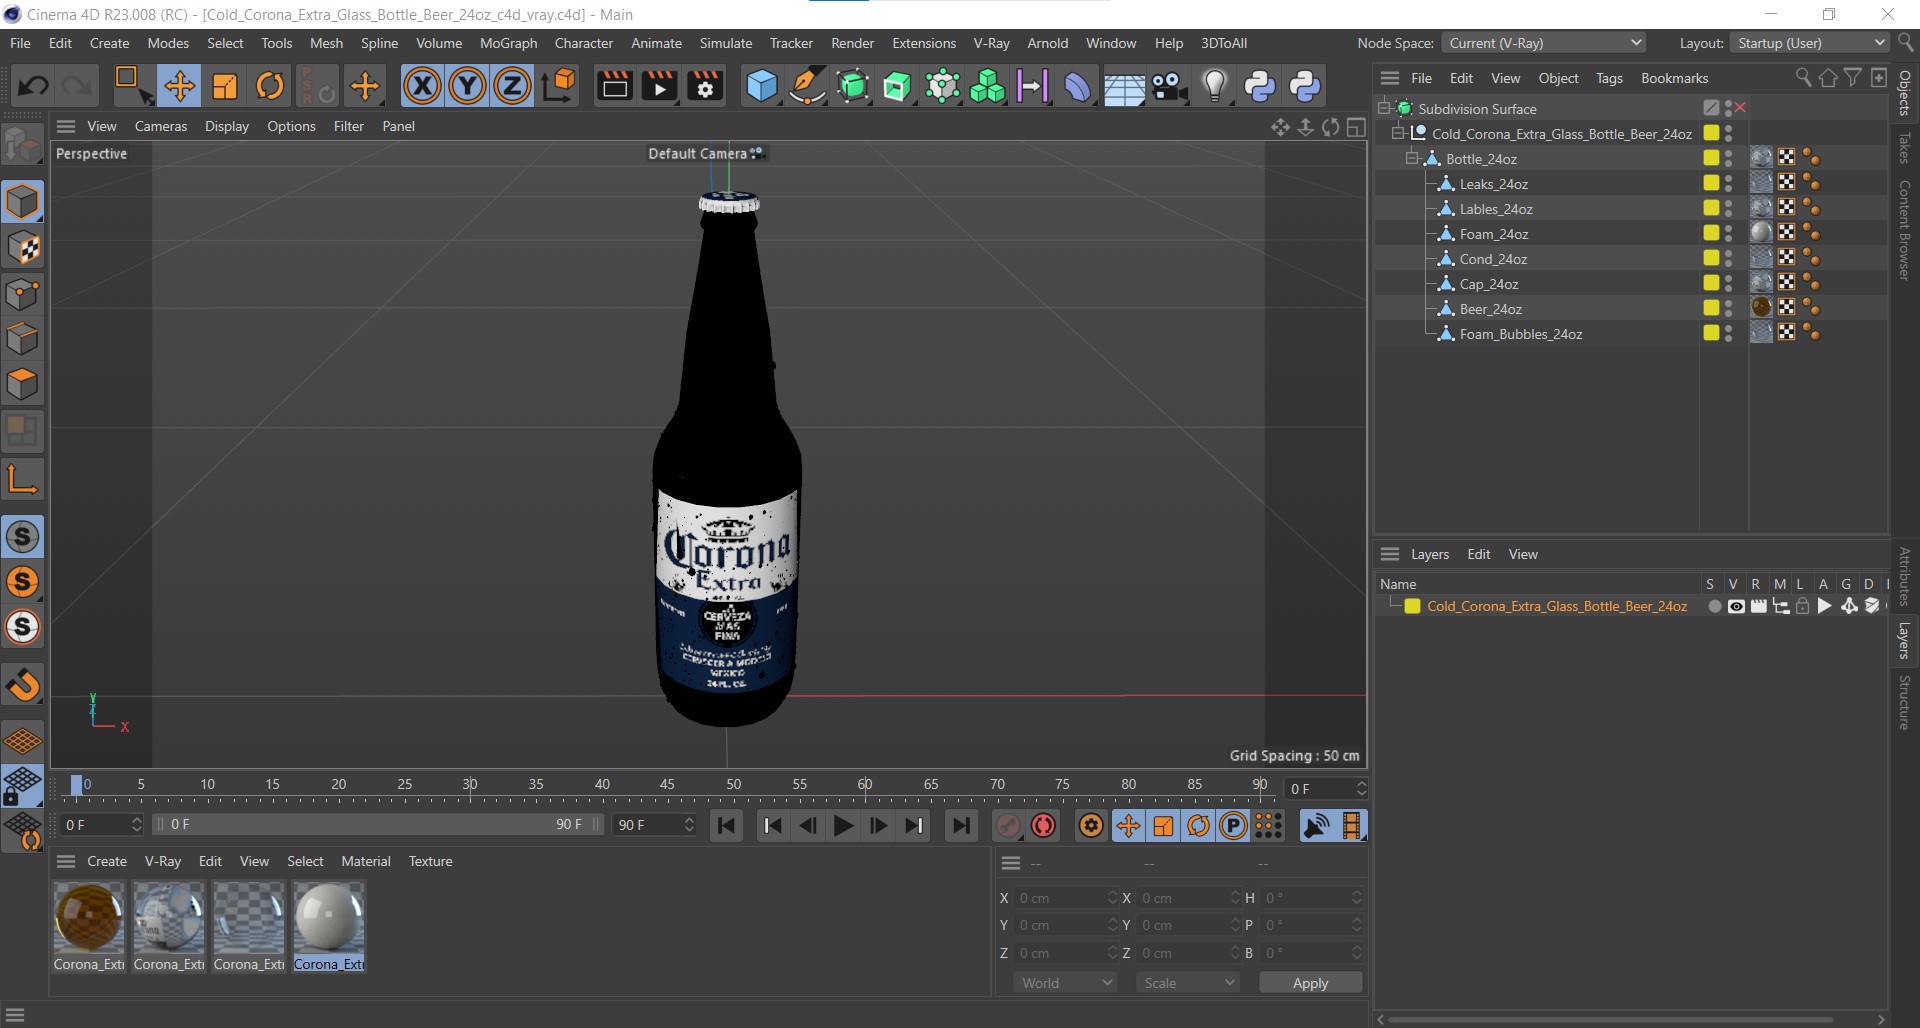Toggle Y axis lock
This screenshot has height=1028, width=1920.
[467, 86]
